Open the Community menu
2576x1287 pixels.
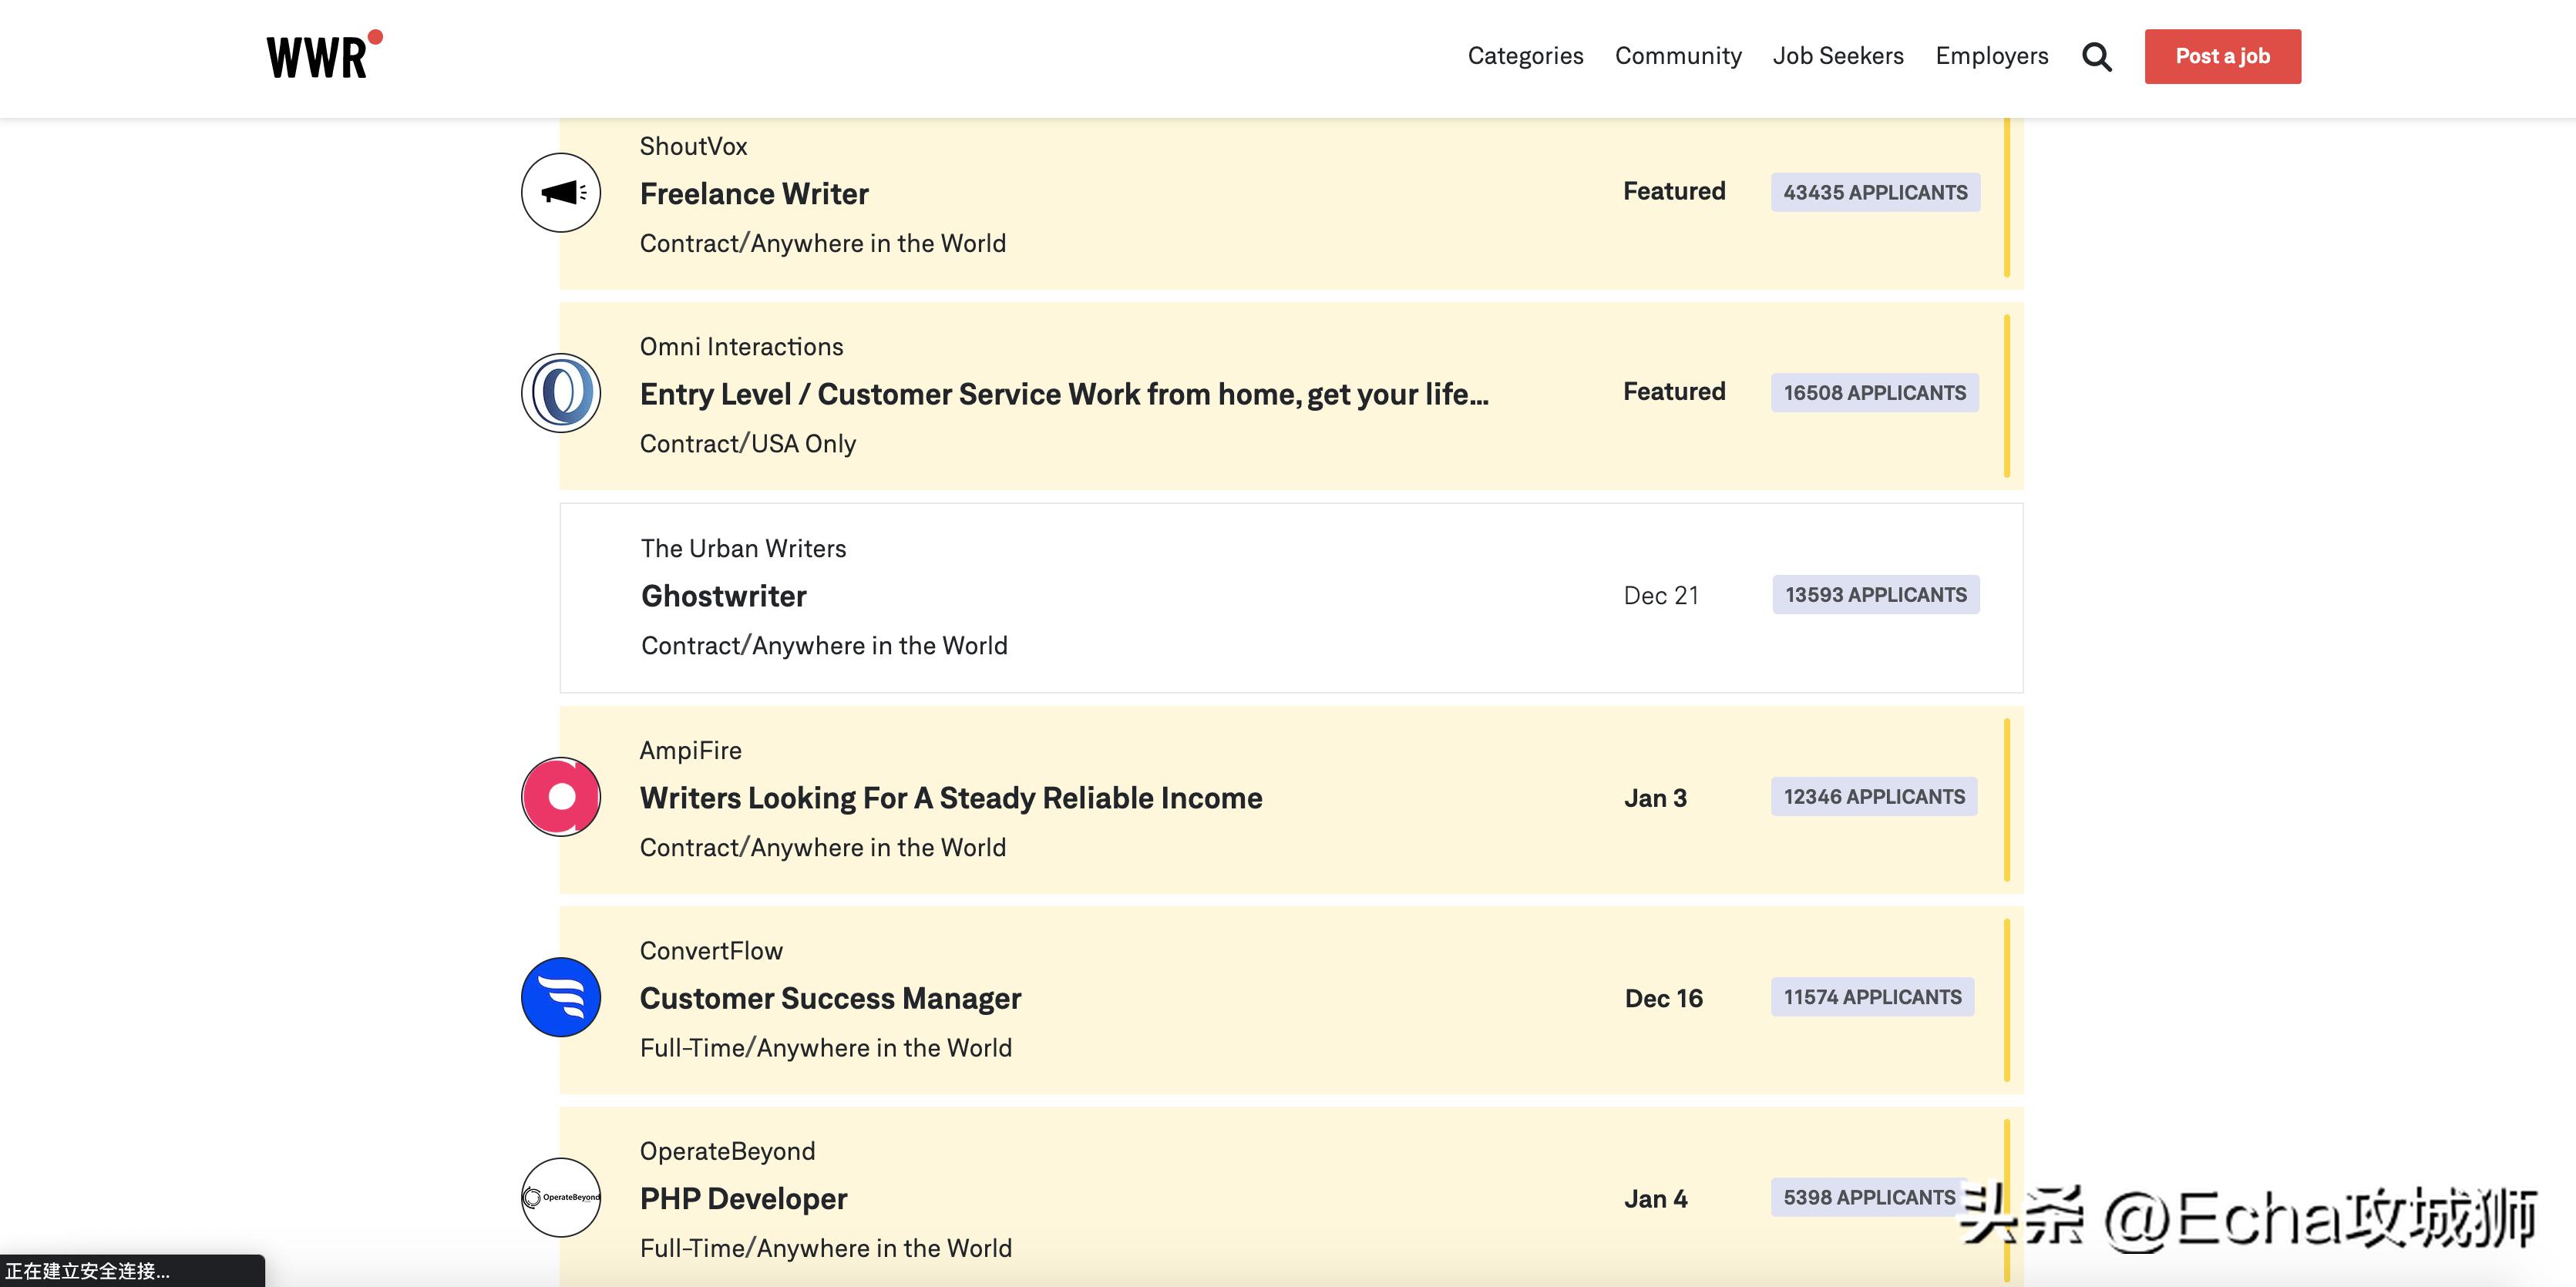click(1678, 56)
